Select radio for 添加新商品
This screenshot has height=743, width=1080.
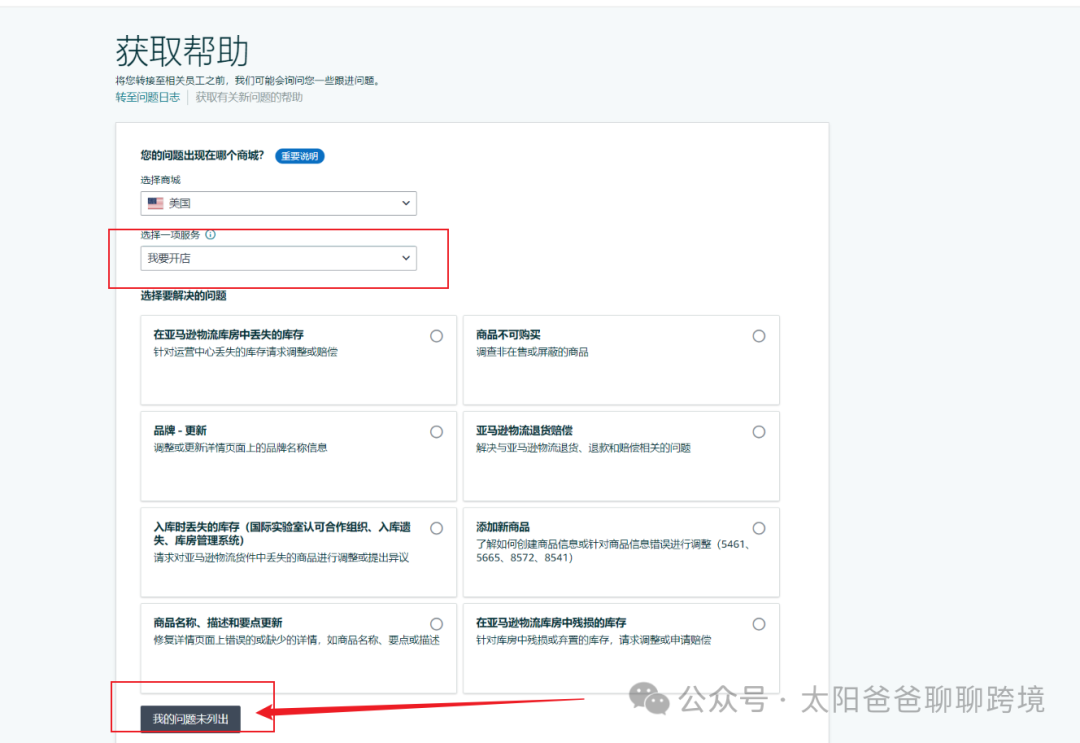(x=759, y=528)
